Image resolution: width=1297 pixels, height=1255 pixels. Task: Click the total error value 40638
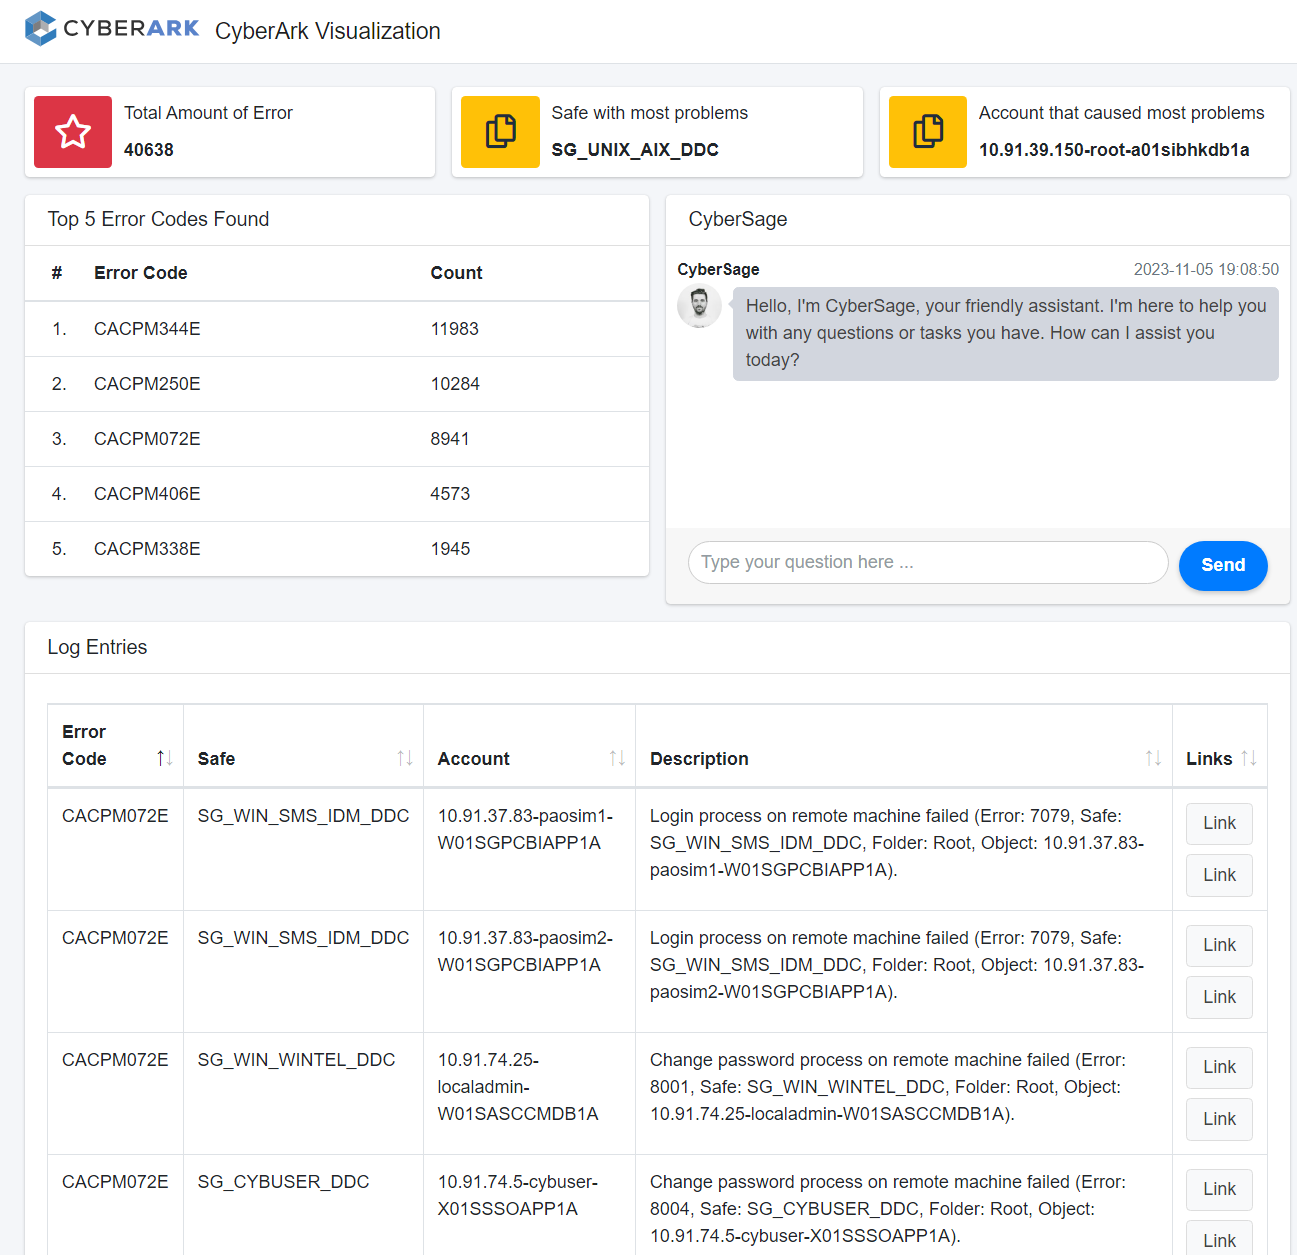149,150
